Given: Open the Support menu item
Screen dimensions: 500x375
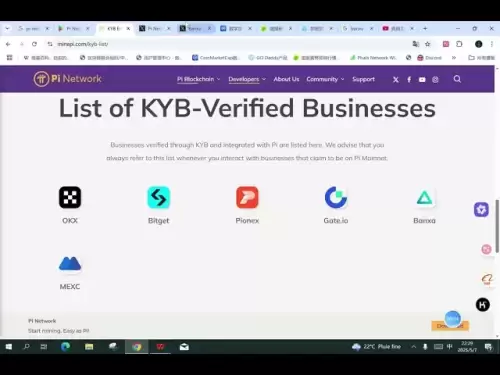Looking at the screenshot, I should pos(363,79).
